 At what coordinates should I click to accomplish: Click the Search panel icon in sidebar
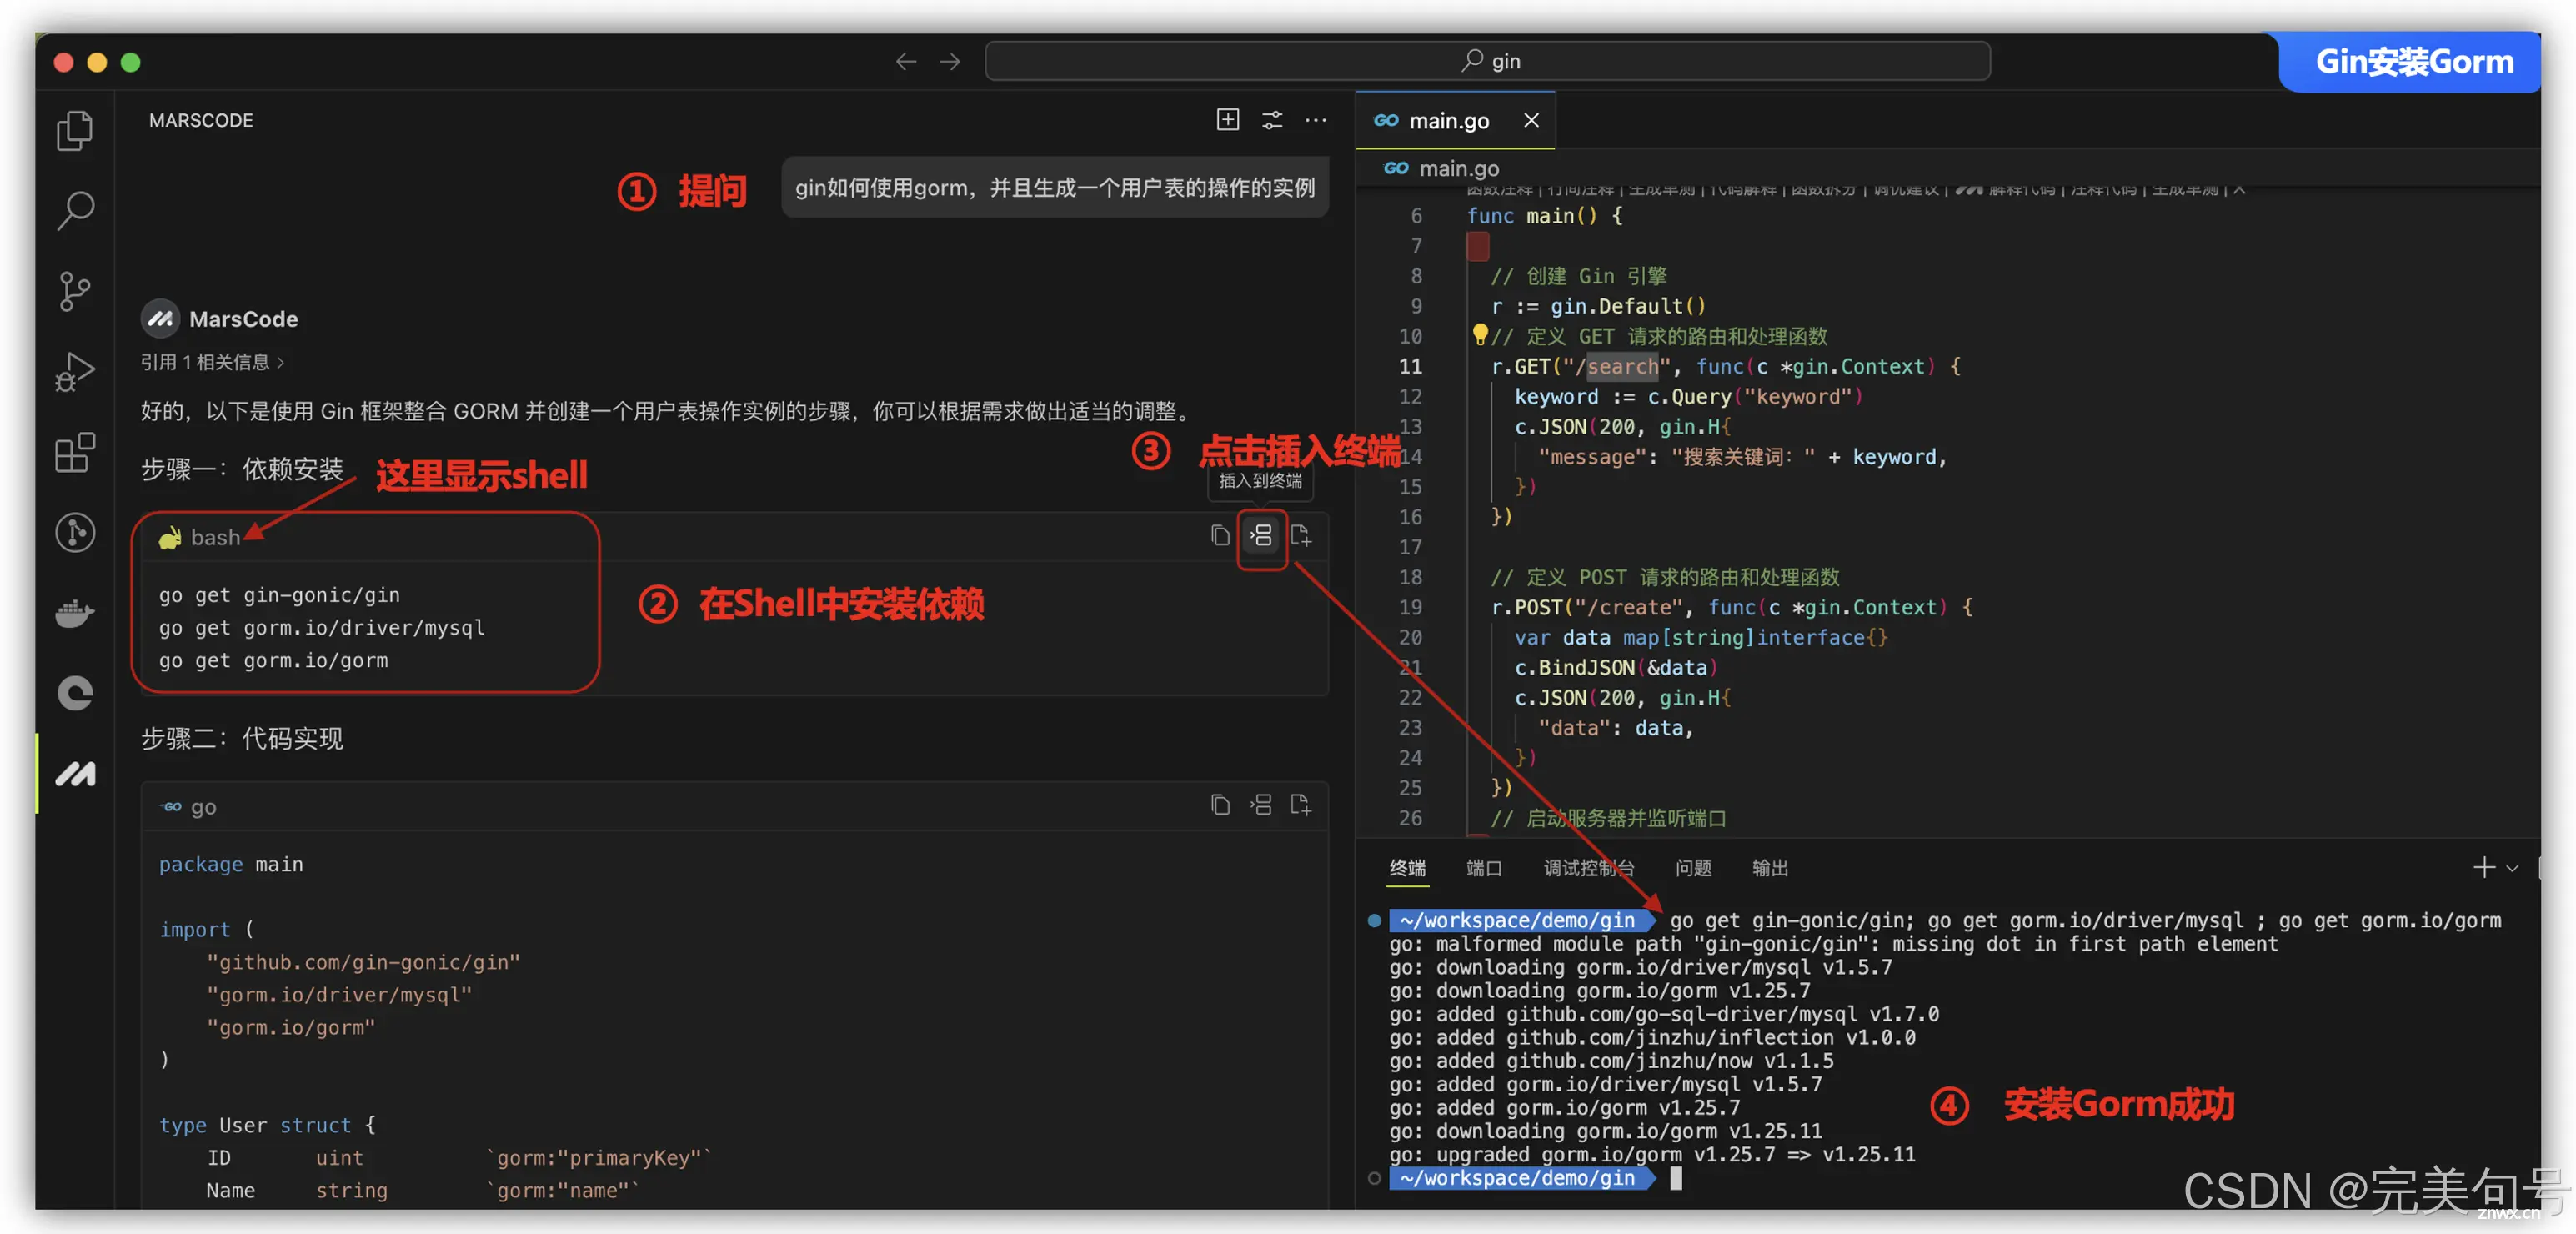78,210
